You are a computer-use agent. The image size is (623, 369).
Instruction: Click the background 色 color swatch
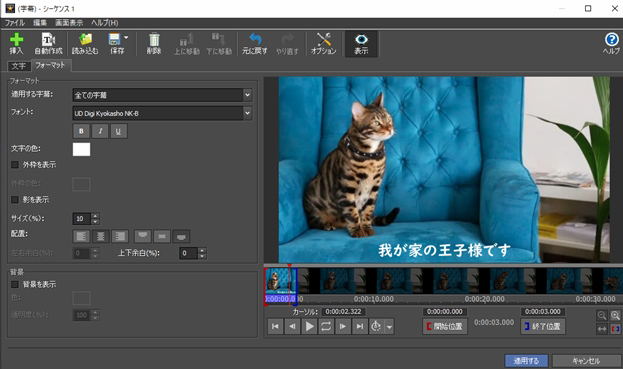point(81,298)
